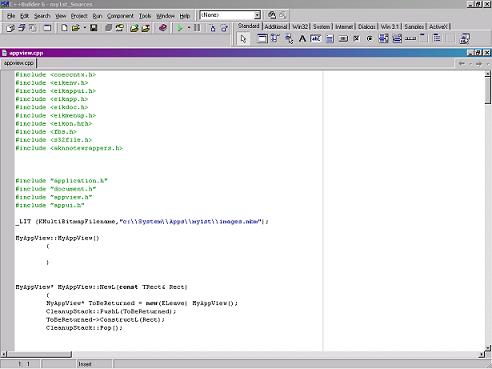Switch to the Win32 palette tab
Image resolution: width=492 pixels, height=369 pixels.
click(x=300, y=27)
